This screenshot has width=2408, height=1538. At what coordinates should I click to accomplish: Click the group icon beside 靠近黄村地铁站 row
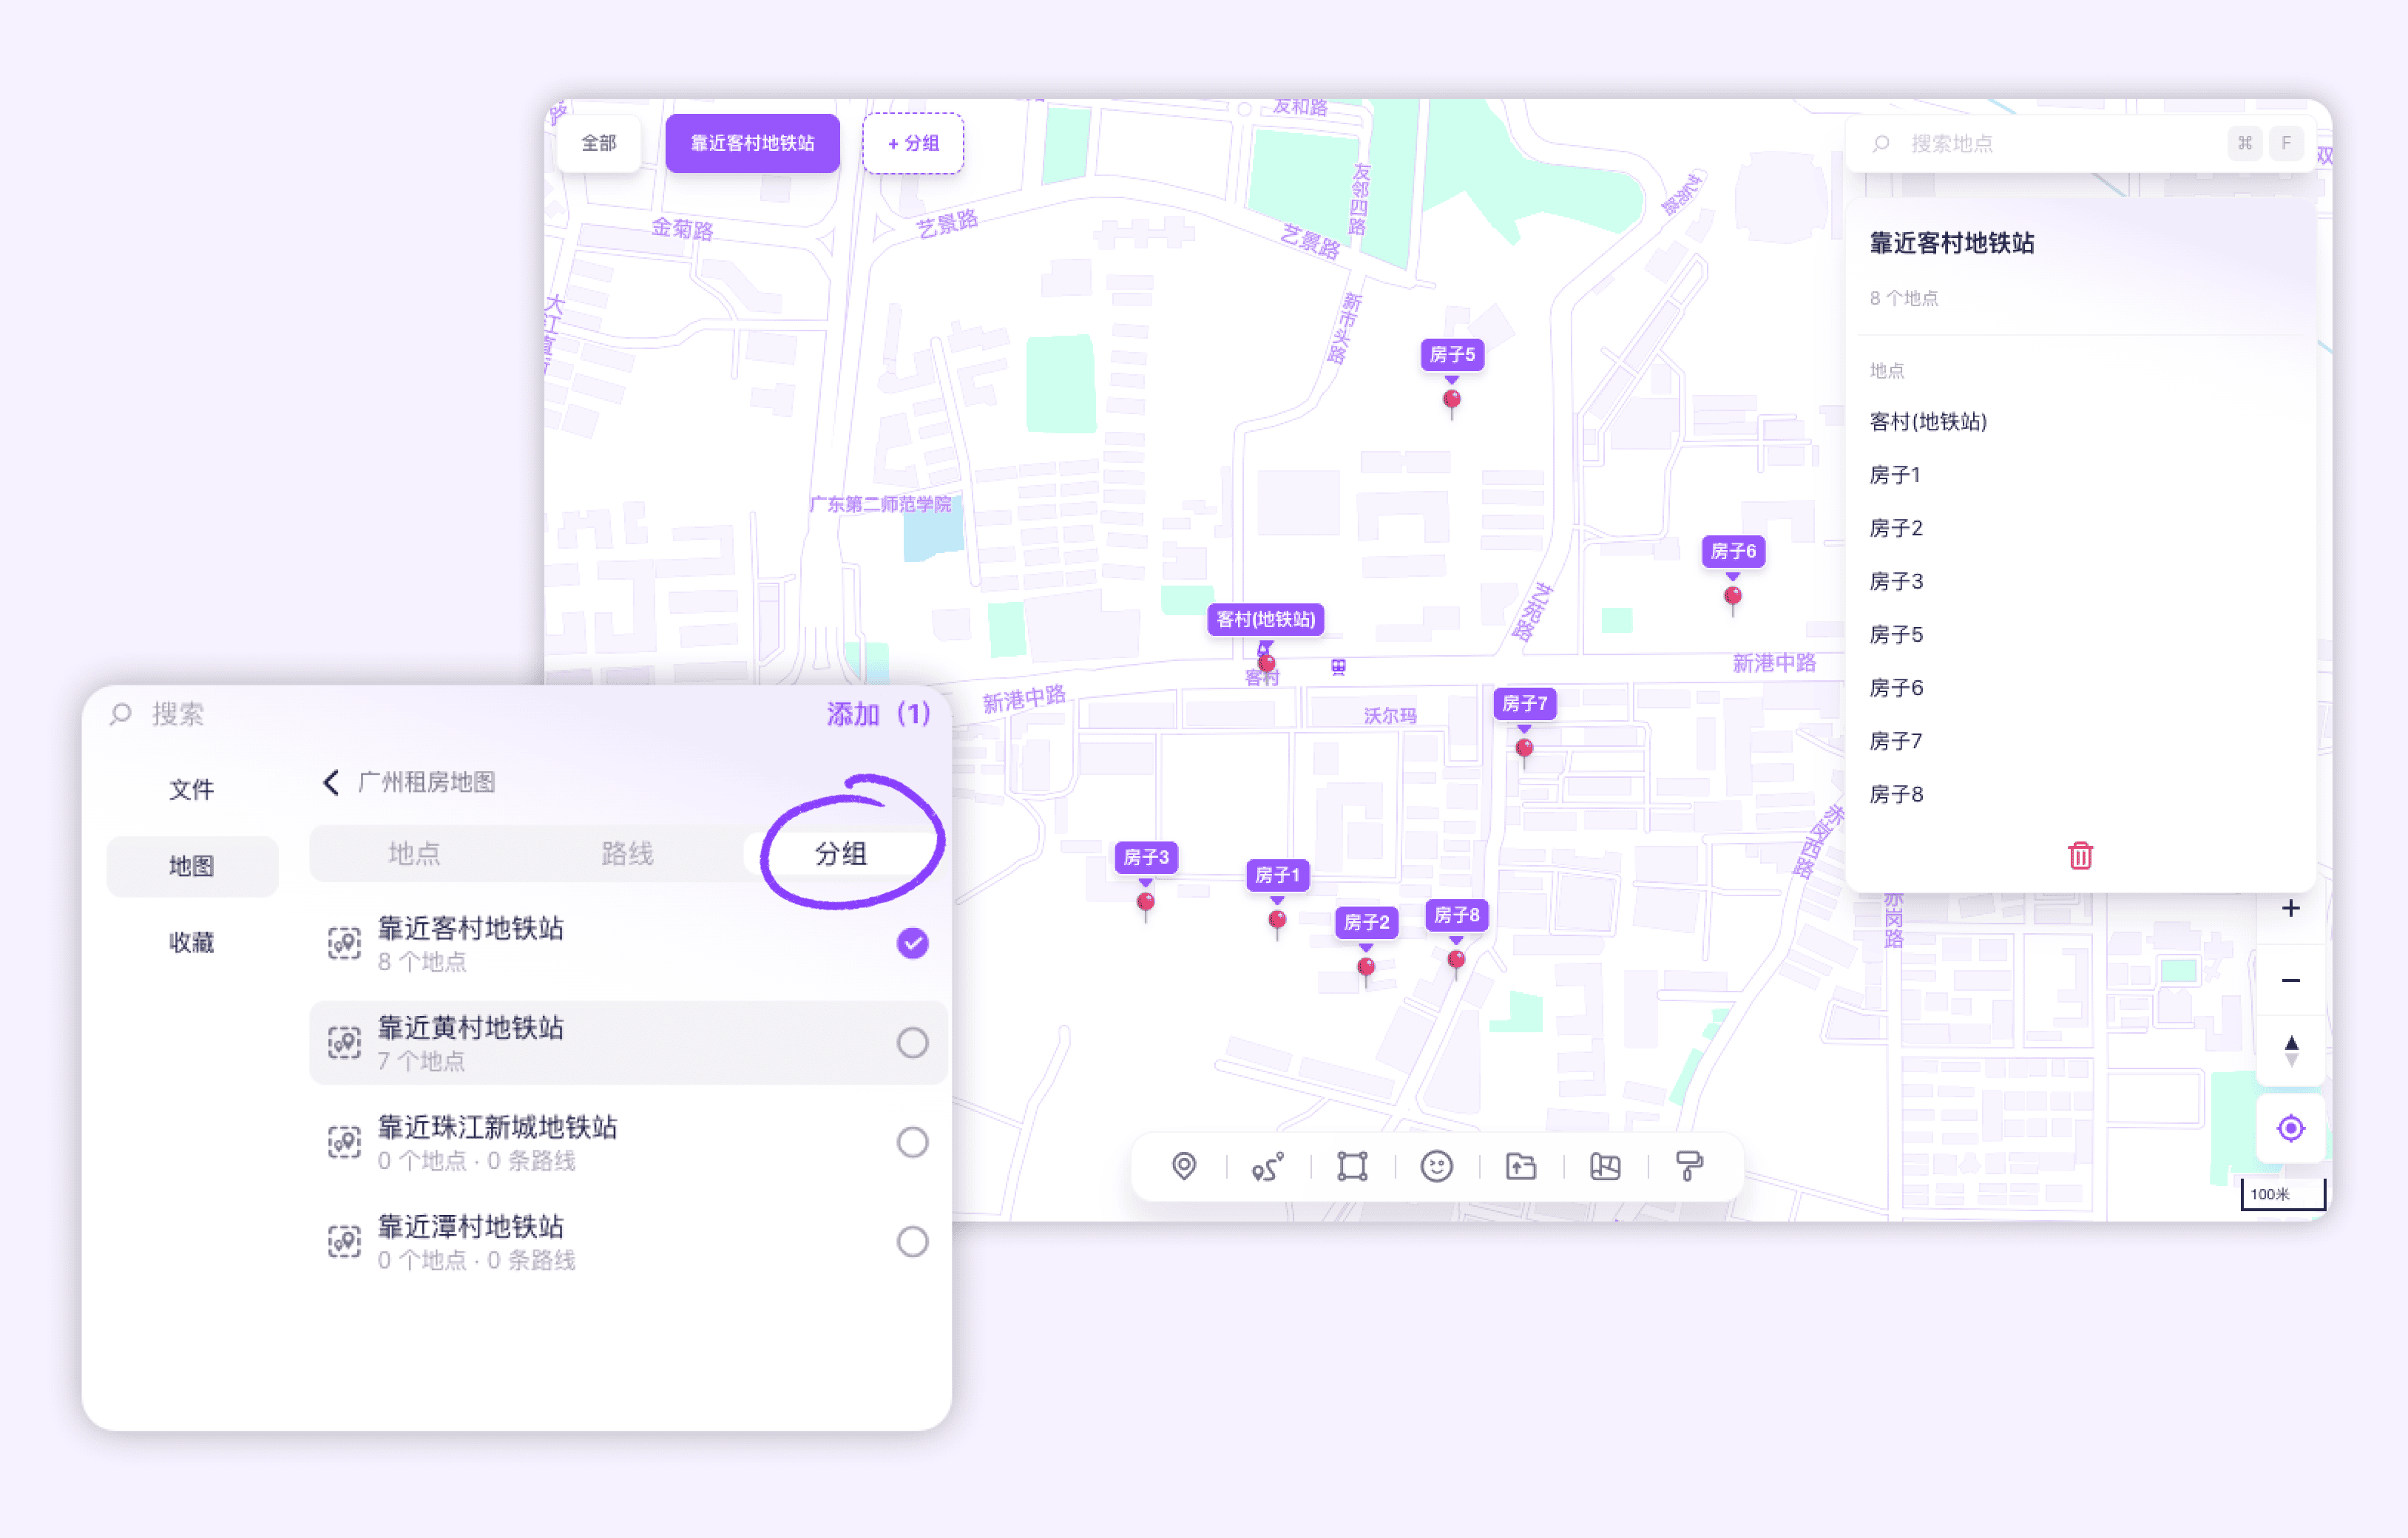click(x=344, y=1043)
